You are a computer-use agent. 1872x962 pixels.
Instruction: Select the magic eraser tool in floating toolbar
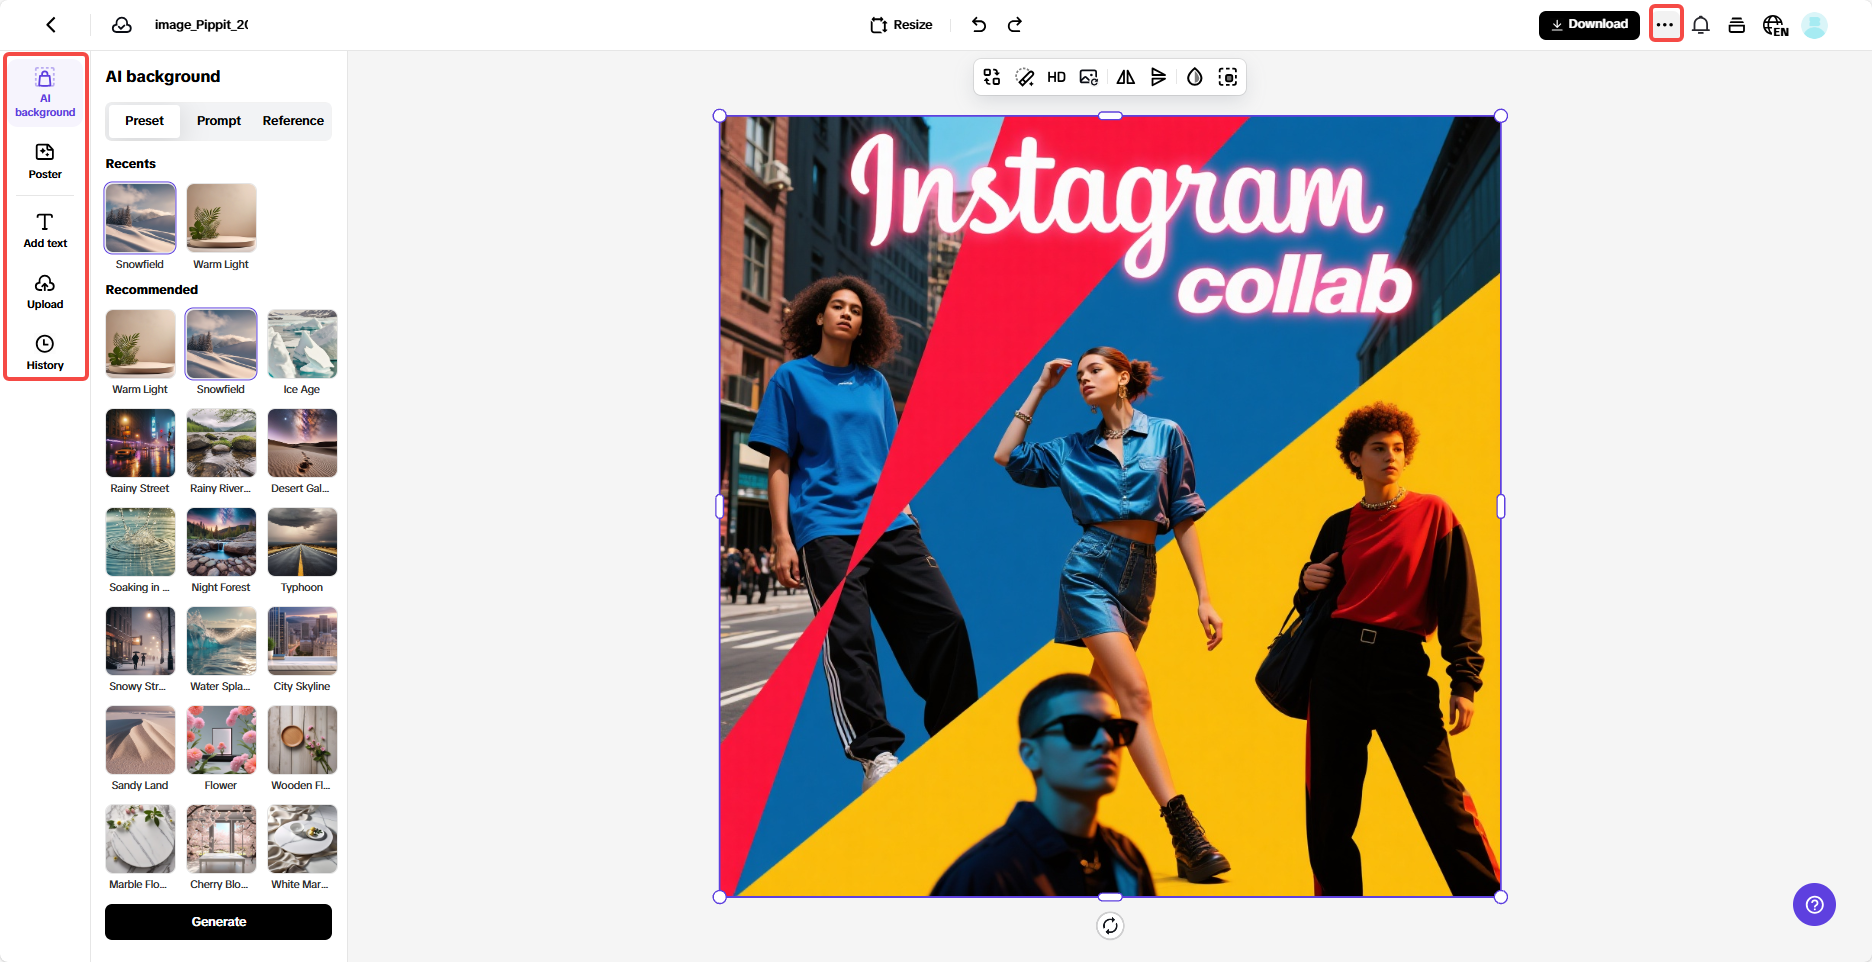pos(1023,77)
